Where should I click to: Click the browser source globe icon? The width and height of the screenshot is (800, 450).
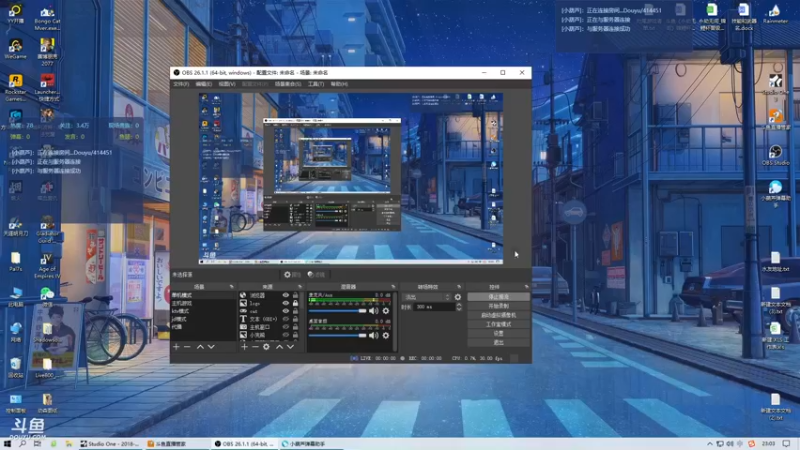[243, 295]
